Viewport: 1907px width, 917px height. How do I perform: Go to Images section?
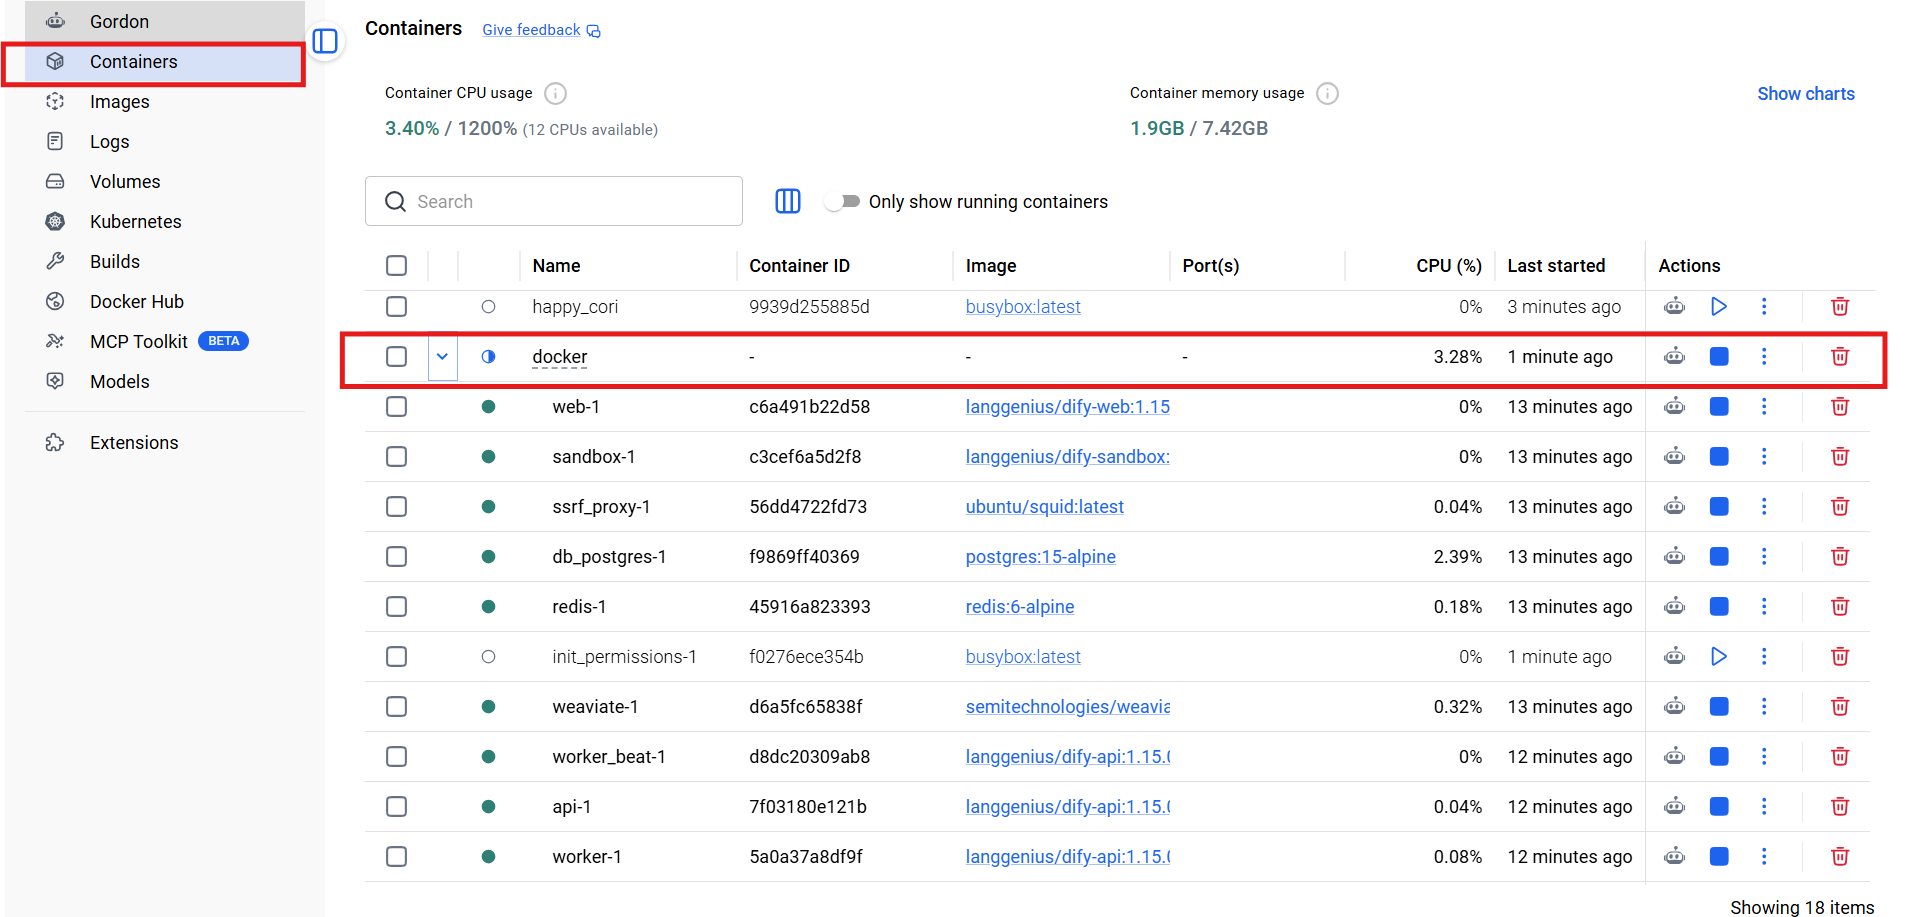point(165,101)
